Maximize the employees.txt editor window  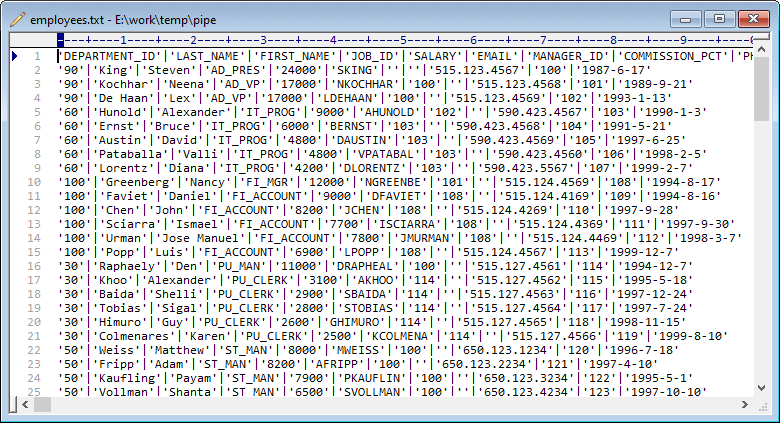click(x=716, y=18)
